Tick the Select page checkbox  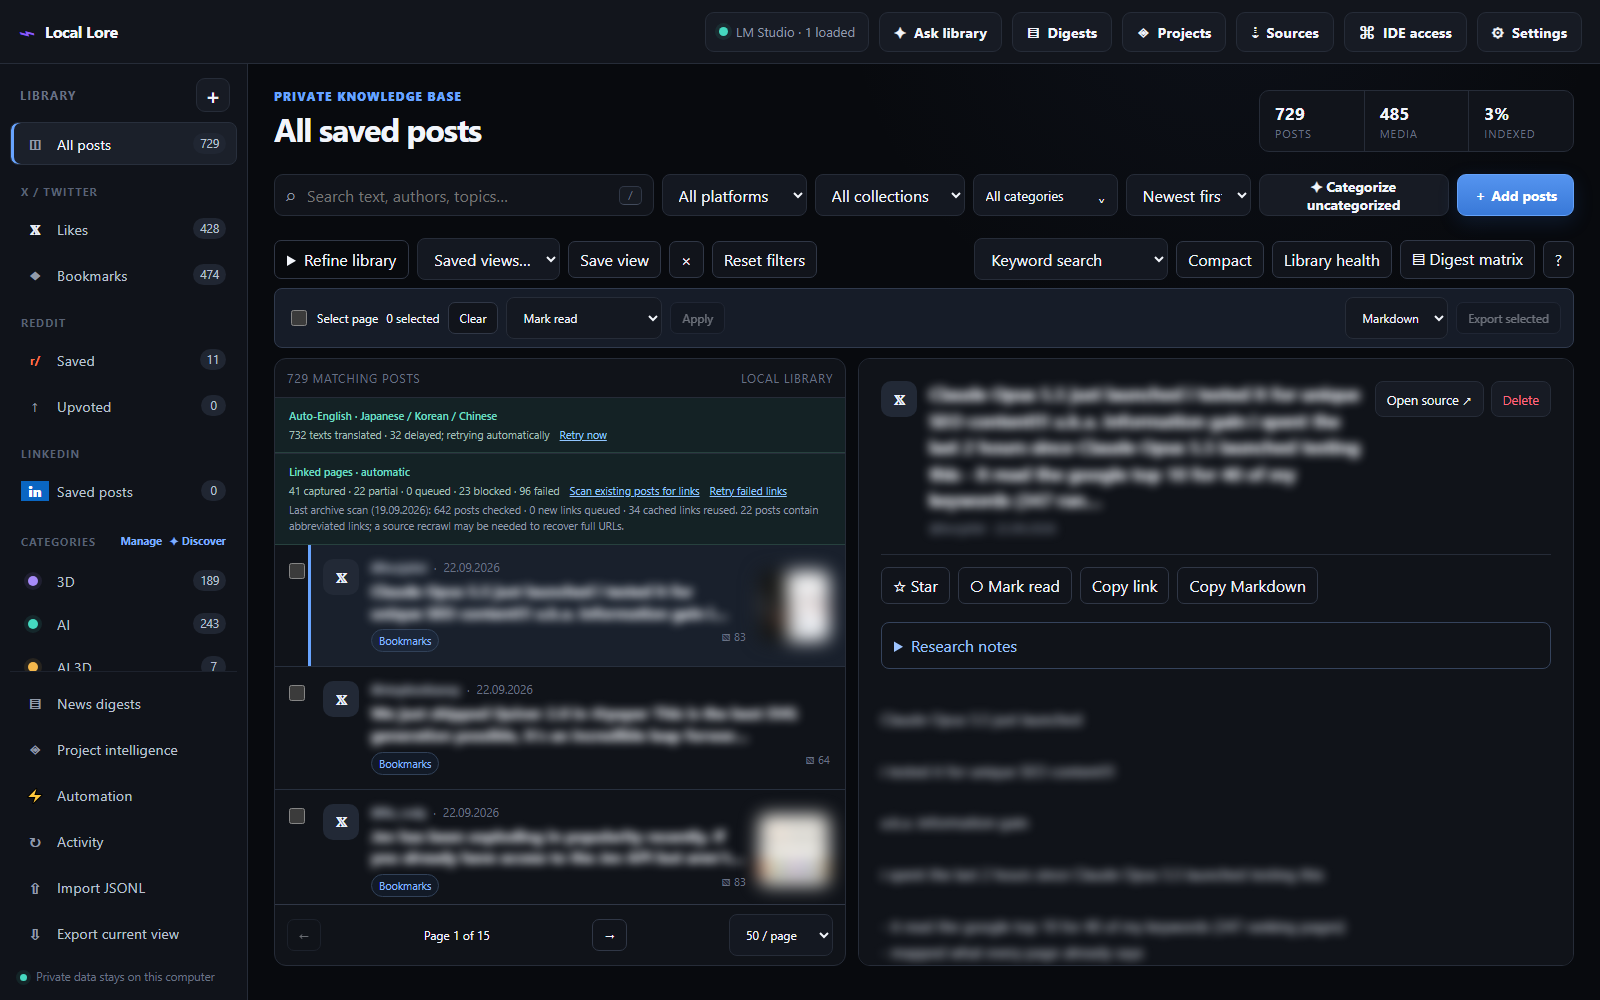pos(298,318)
